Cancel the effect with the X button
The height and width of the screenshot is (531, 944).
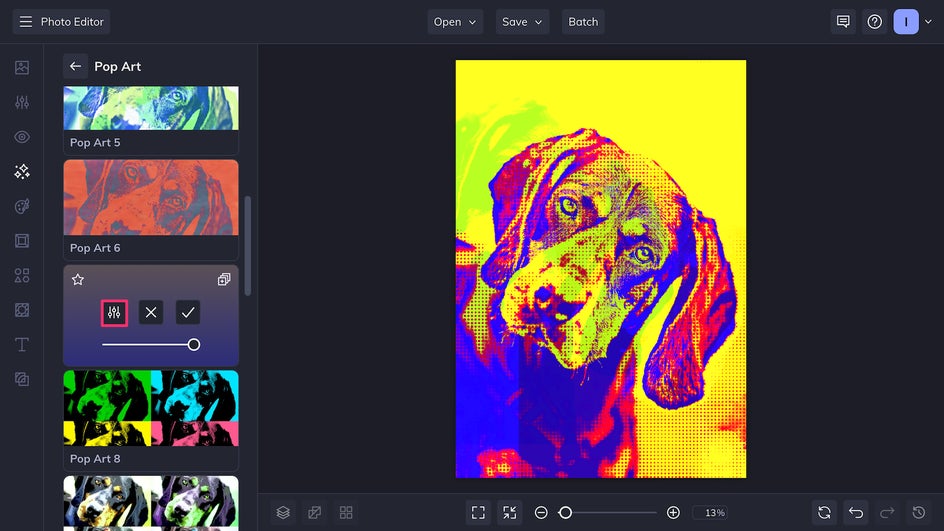tap(151, 312)
